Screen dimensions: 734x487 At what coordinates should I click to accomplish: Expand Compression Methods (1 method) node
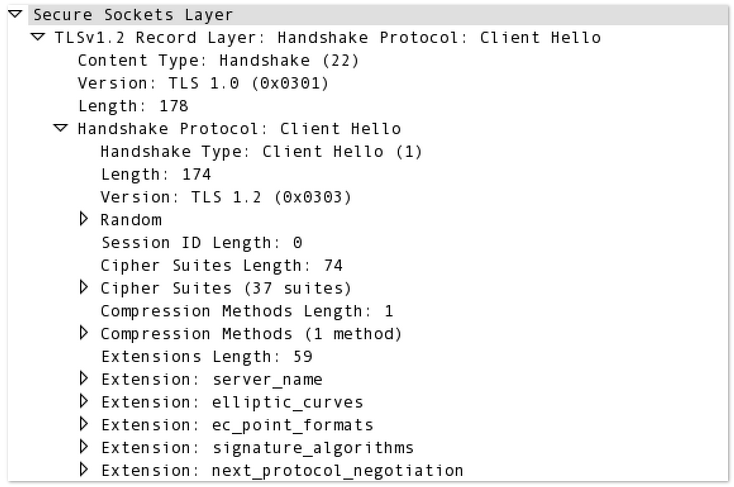tap(84, 333)
